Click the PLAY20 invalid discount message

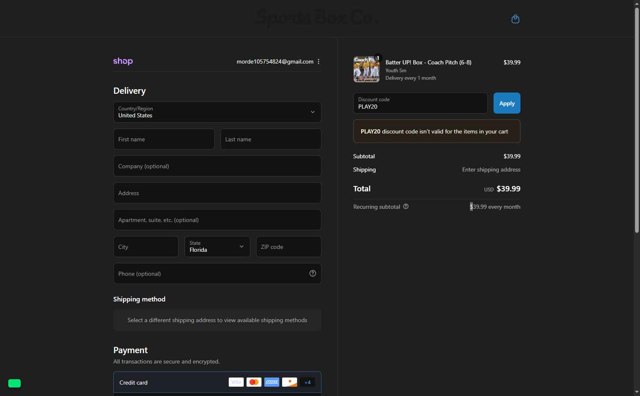(x=437, y=131)
